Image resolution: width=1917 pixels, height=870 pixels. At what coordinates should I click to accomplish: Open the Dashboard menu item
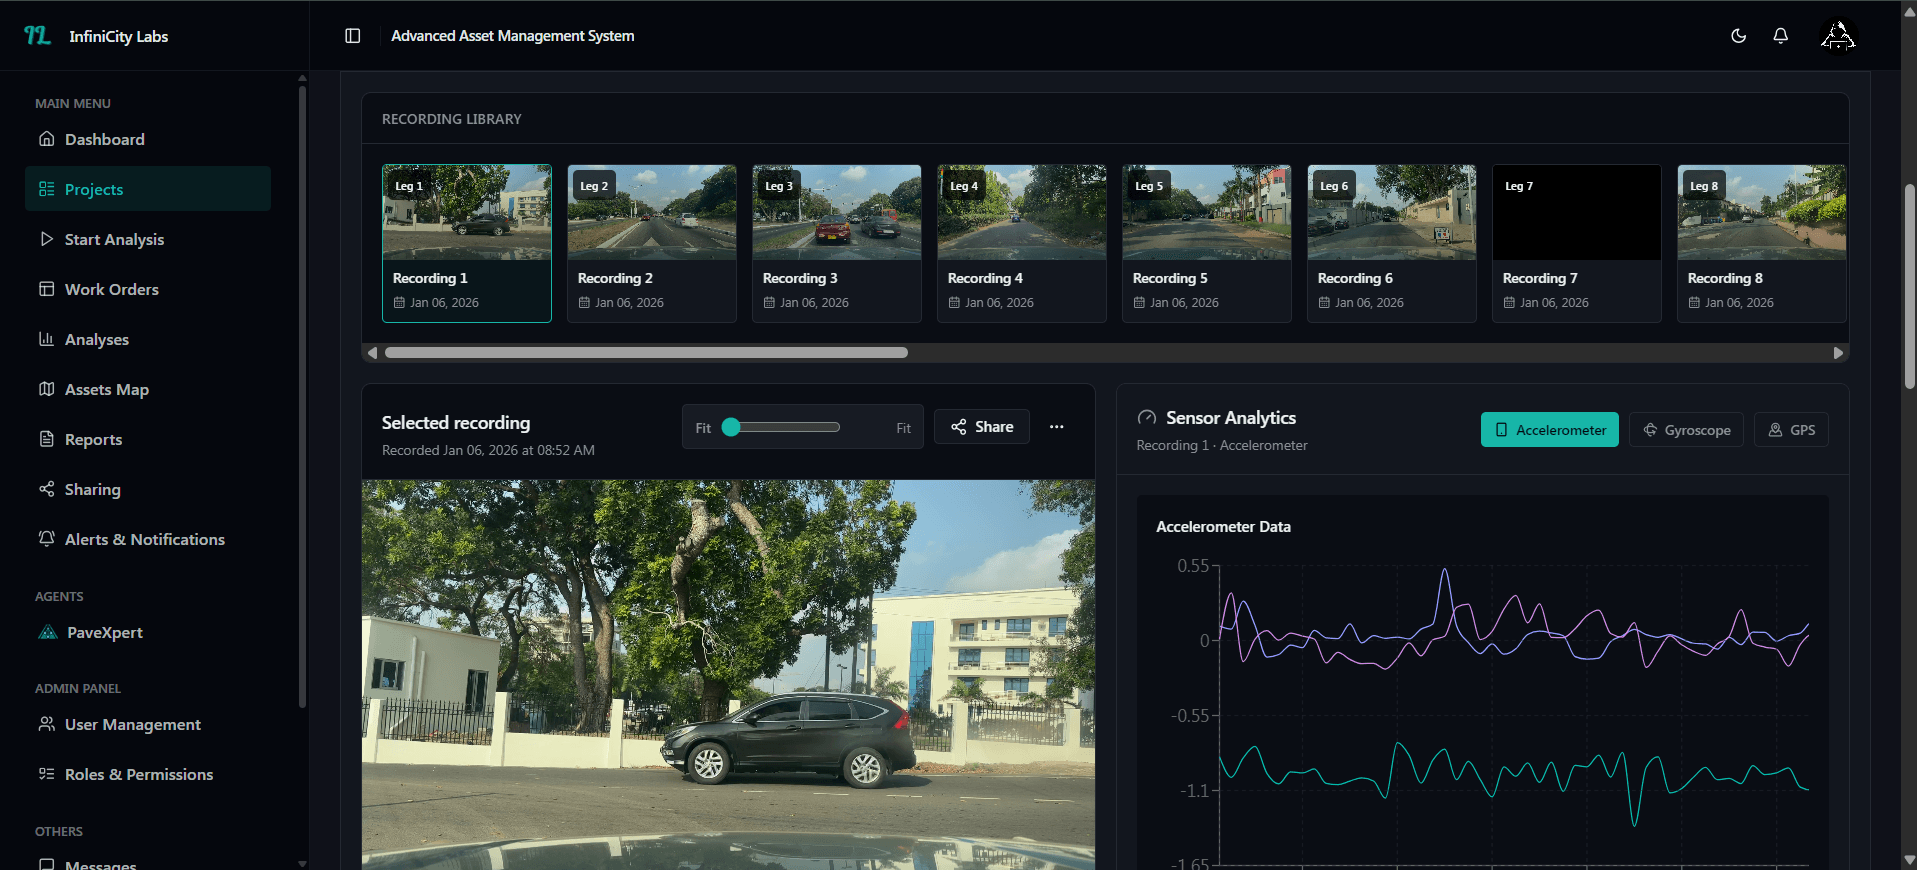coord(148,139)
